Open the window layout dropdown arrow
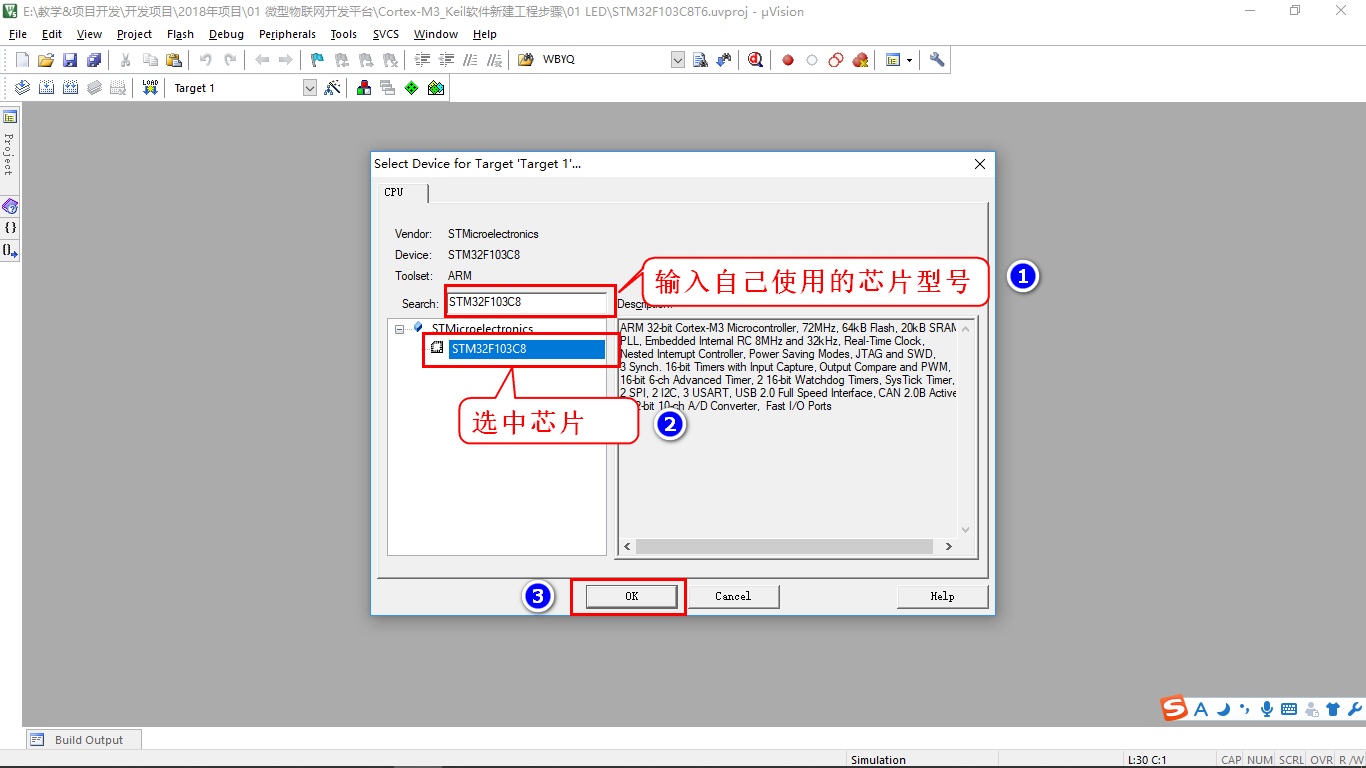The image size is (1366, 768). (x=909, y=60)
